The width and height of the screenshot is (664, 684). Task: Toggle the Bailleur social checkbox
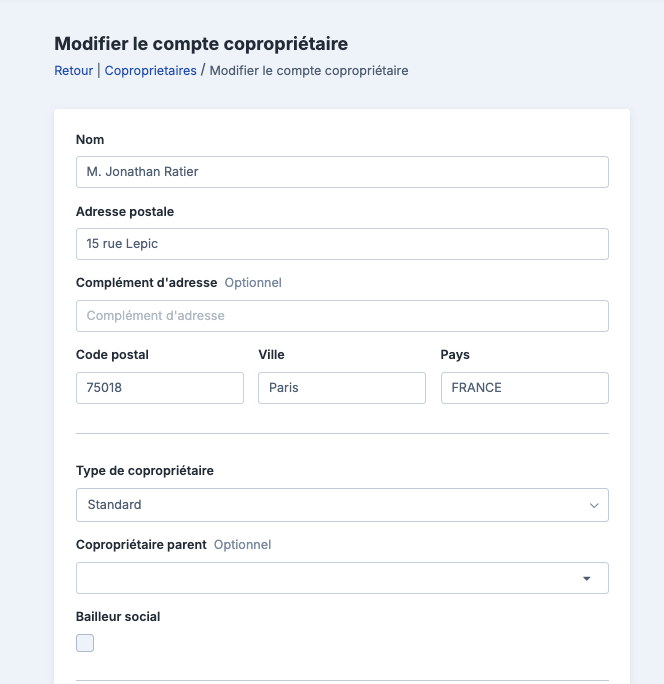click(85, 643)
